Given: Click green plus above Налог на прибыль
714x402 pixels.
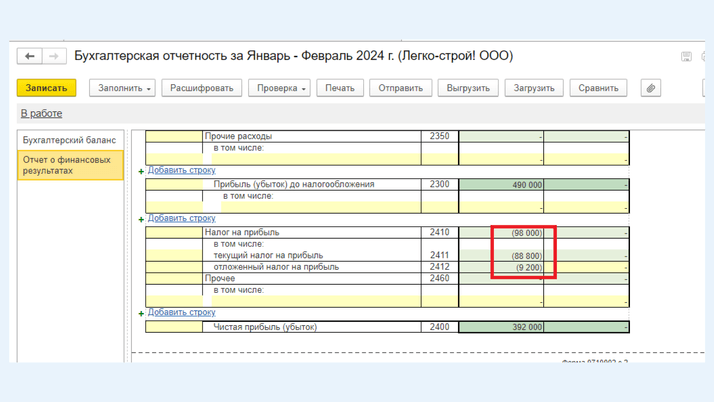Looking at the screenshot, I should (141, 219).
